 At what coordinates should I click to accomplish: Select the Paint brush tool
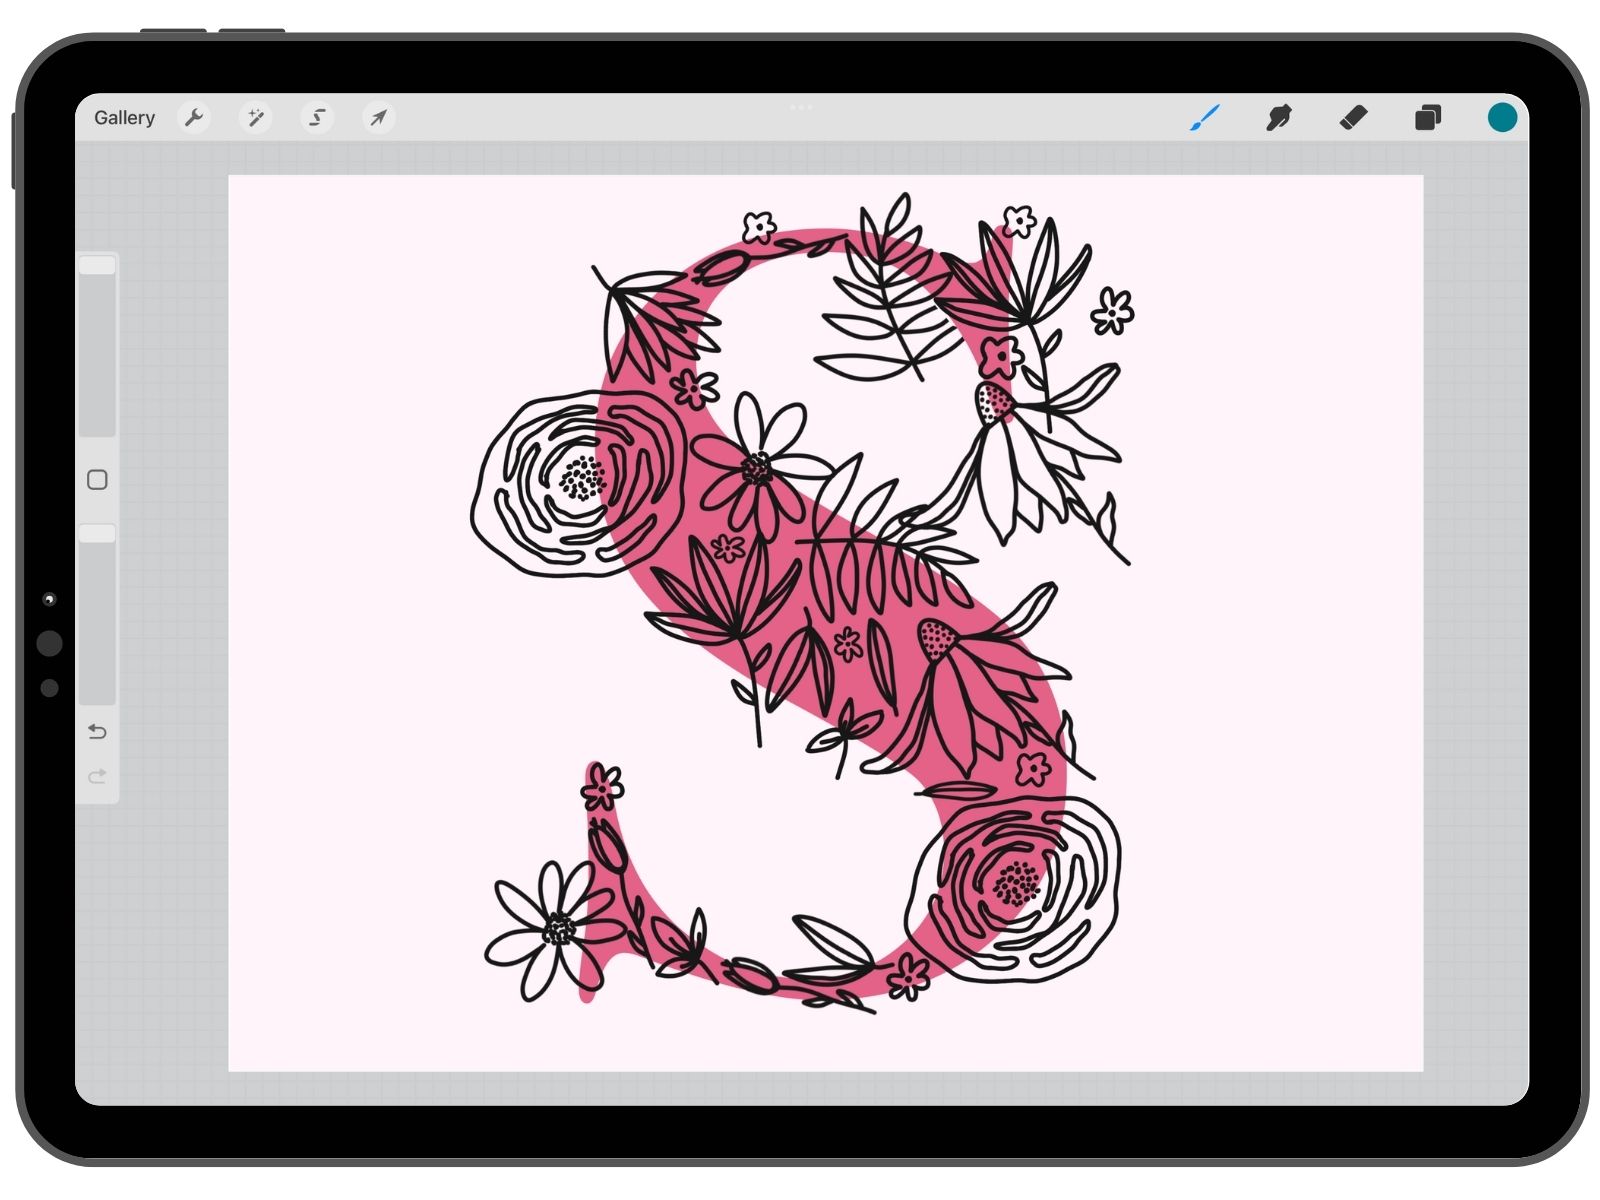(x=1205, y=118)
